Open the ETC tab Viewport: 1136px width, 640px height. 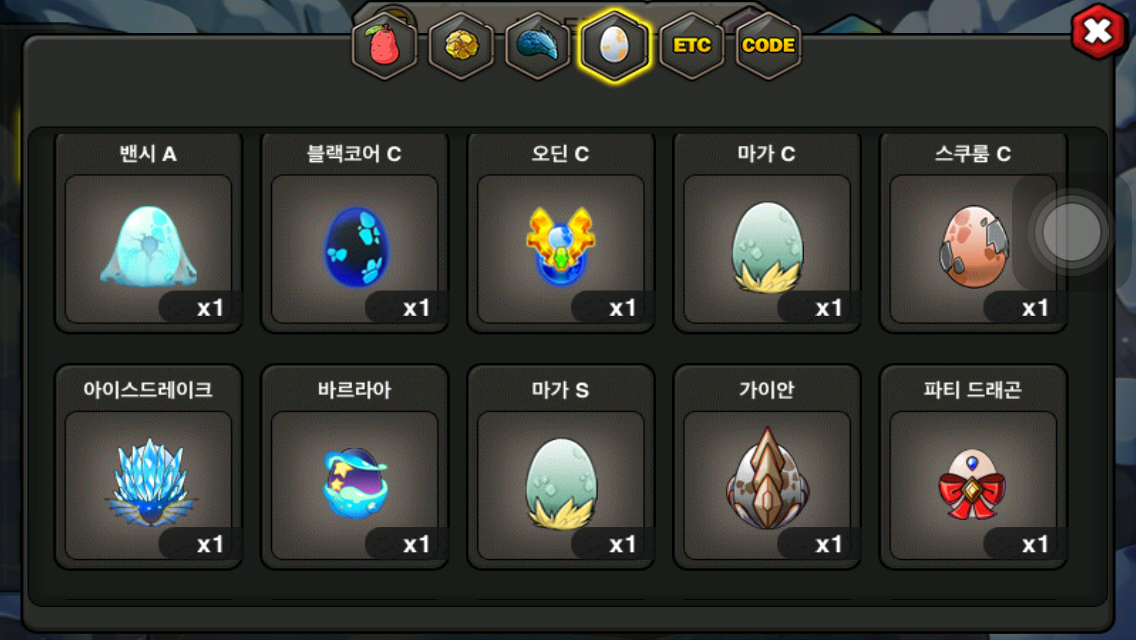click(x=692, y=46)
